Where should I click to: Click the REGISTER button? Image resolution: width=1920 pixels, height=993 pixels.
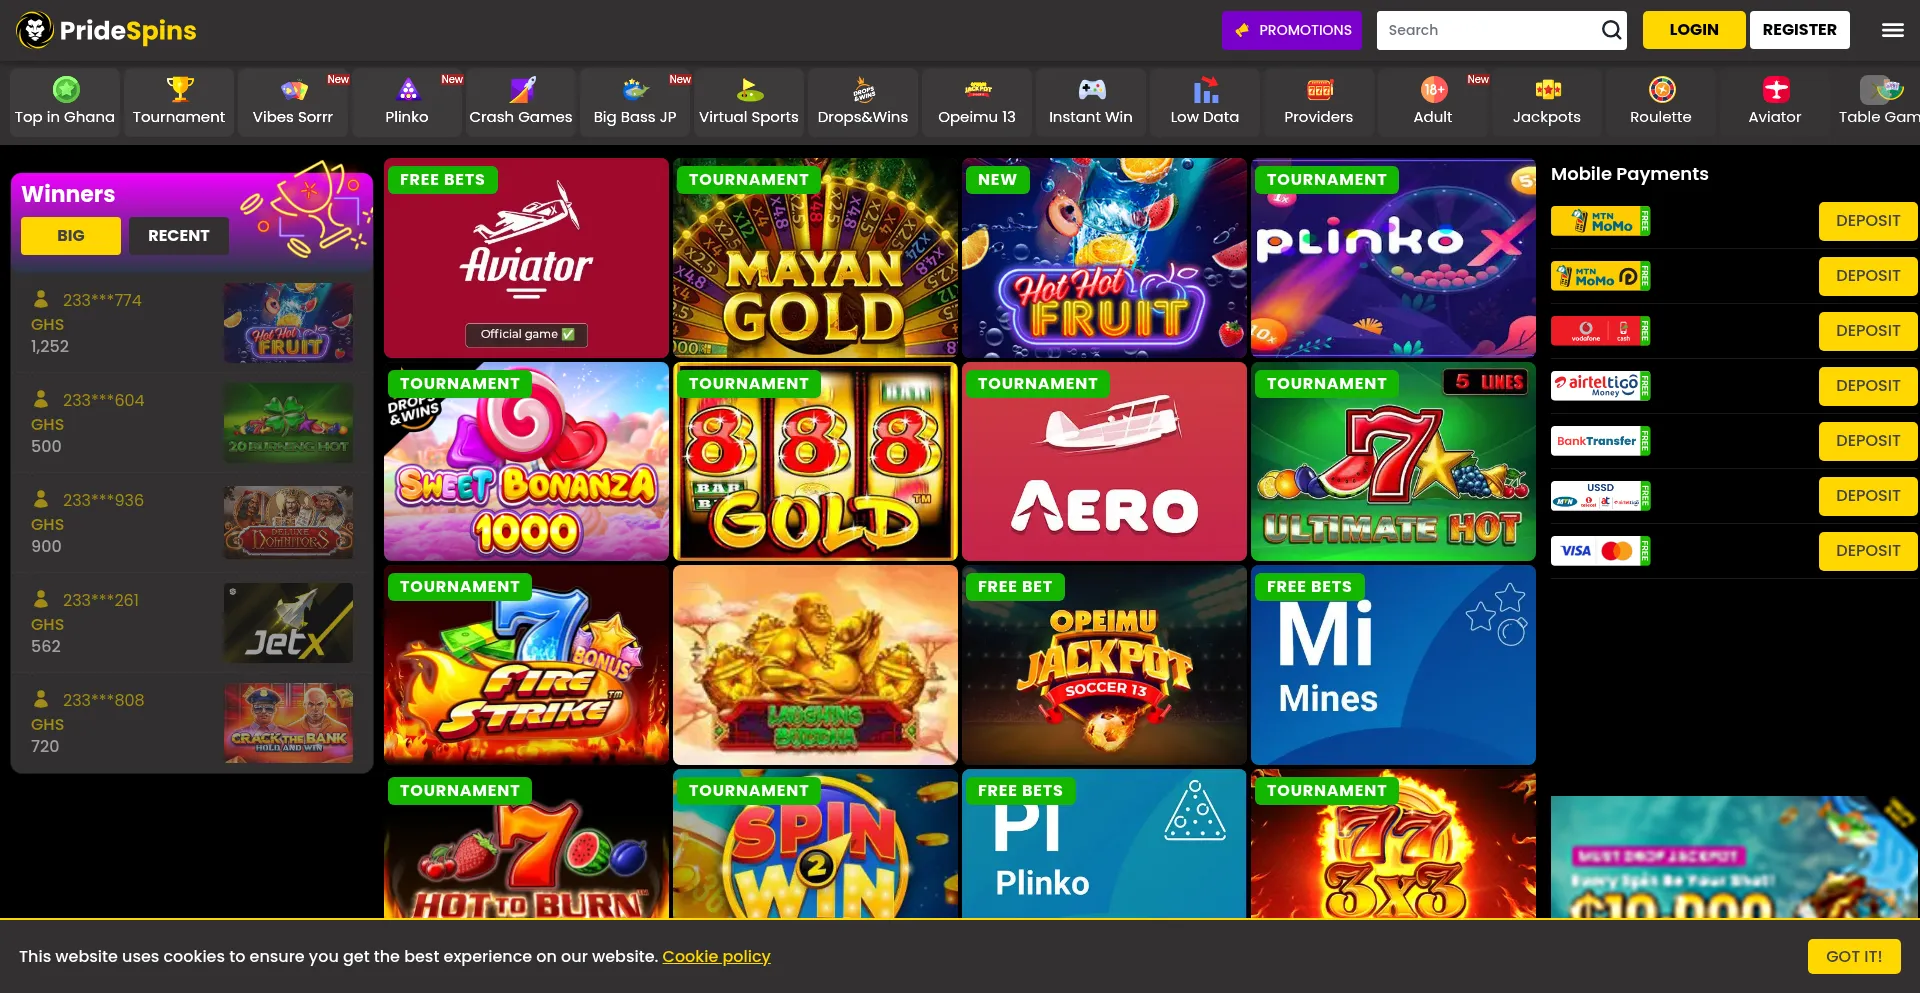[1800, 30]
